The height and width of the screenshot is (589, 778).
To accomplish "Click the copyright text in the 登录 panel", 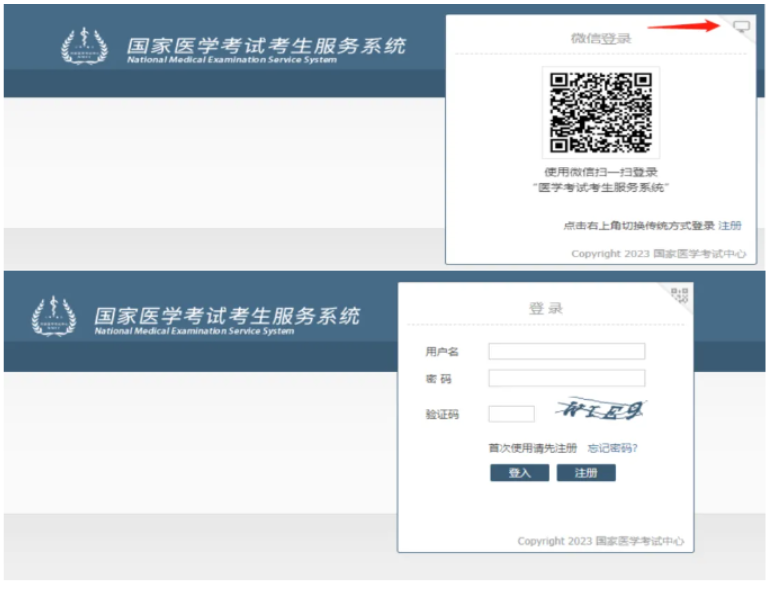I will click(600, 541).
